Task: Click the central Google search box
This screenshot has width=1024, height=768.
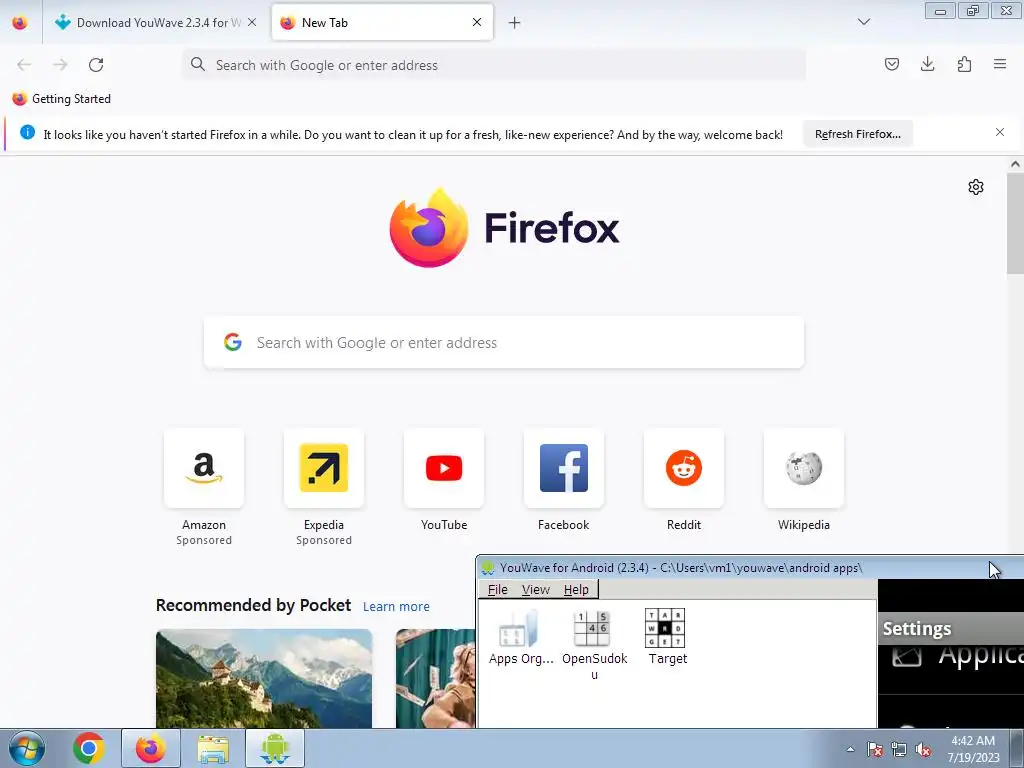Action: (x=504, y=343)
